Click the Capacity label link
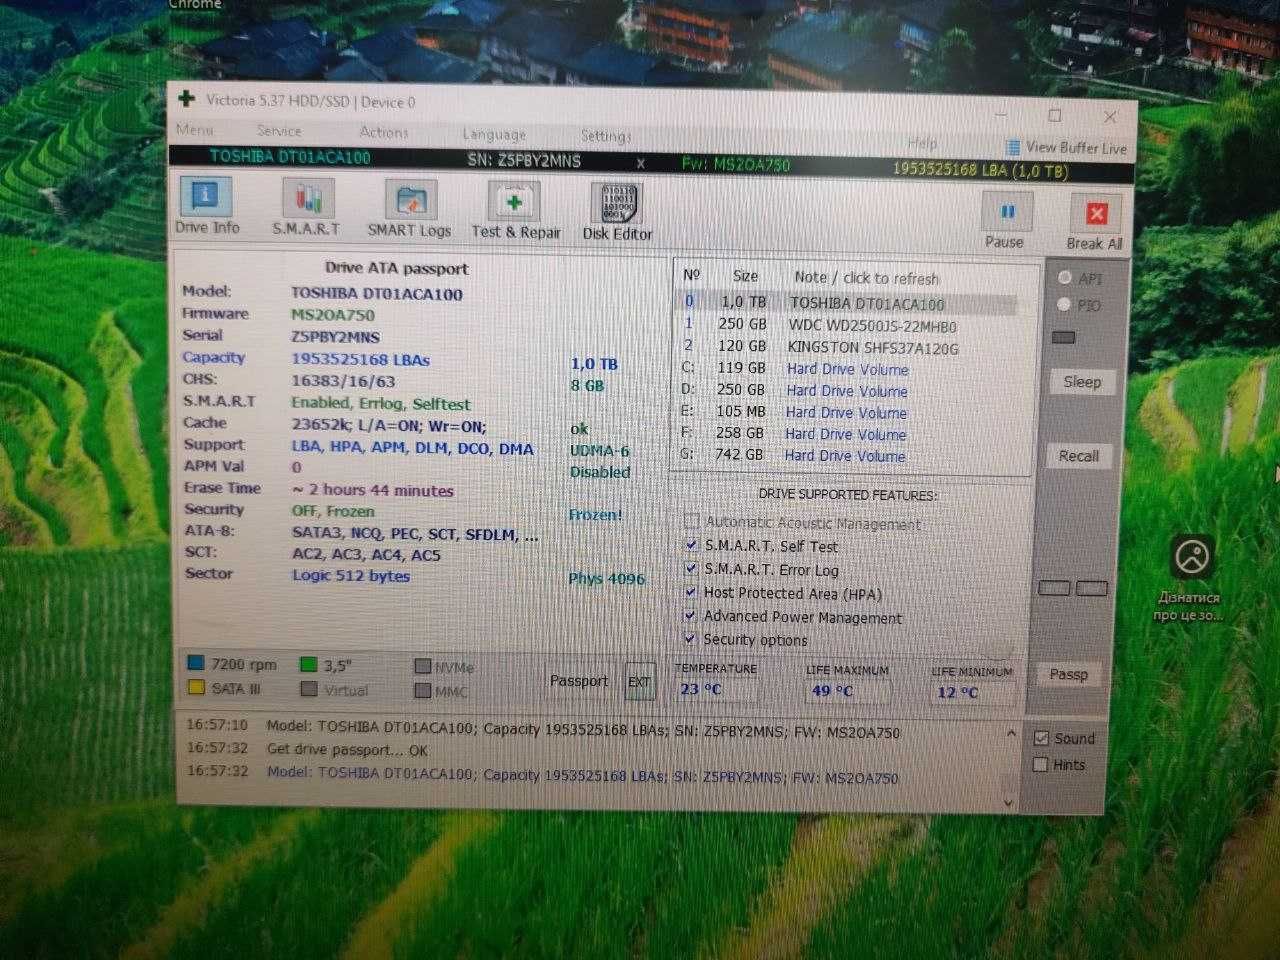1280x960 pixels. [x=213, y=357]
